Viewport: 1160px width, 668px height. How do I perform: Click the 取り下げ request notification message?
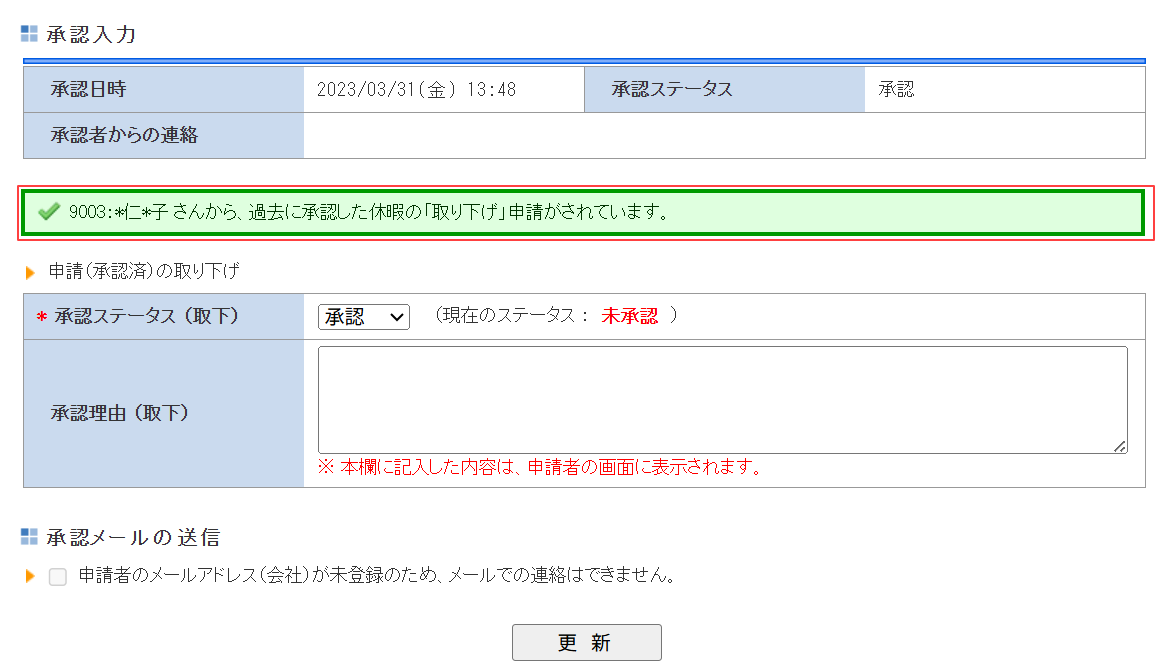pyautogui.click(x=368, y=212)
